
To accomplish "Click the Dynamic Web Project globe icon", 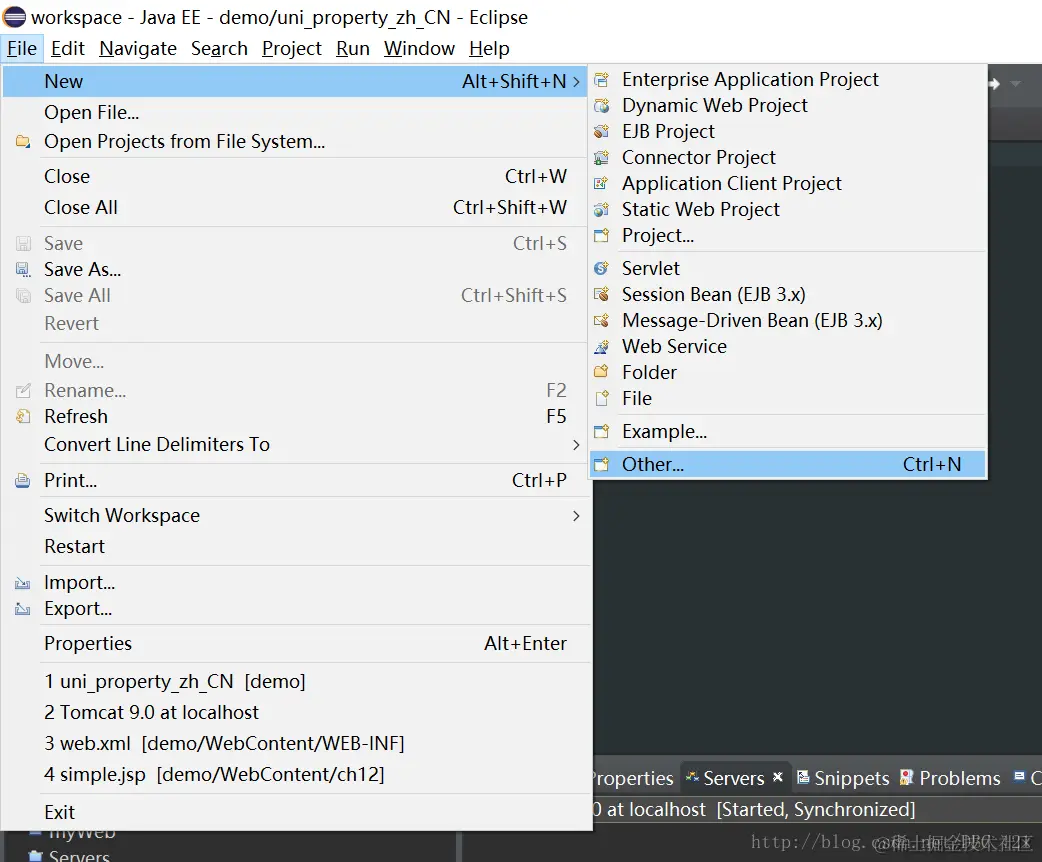I will point(601,106).
